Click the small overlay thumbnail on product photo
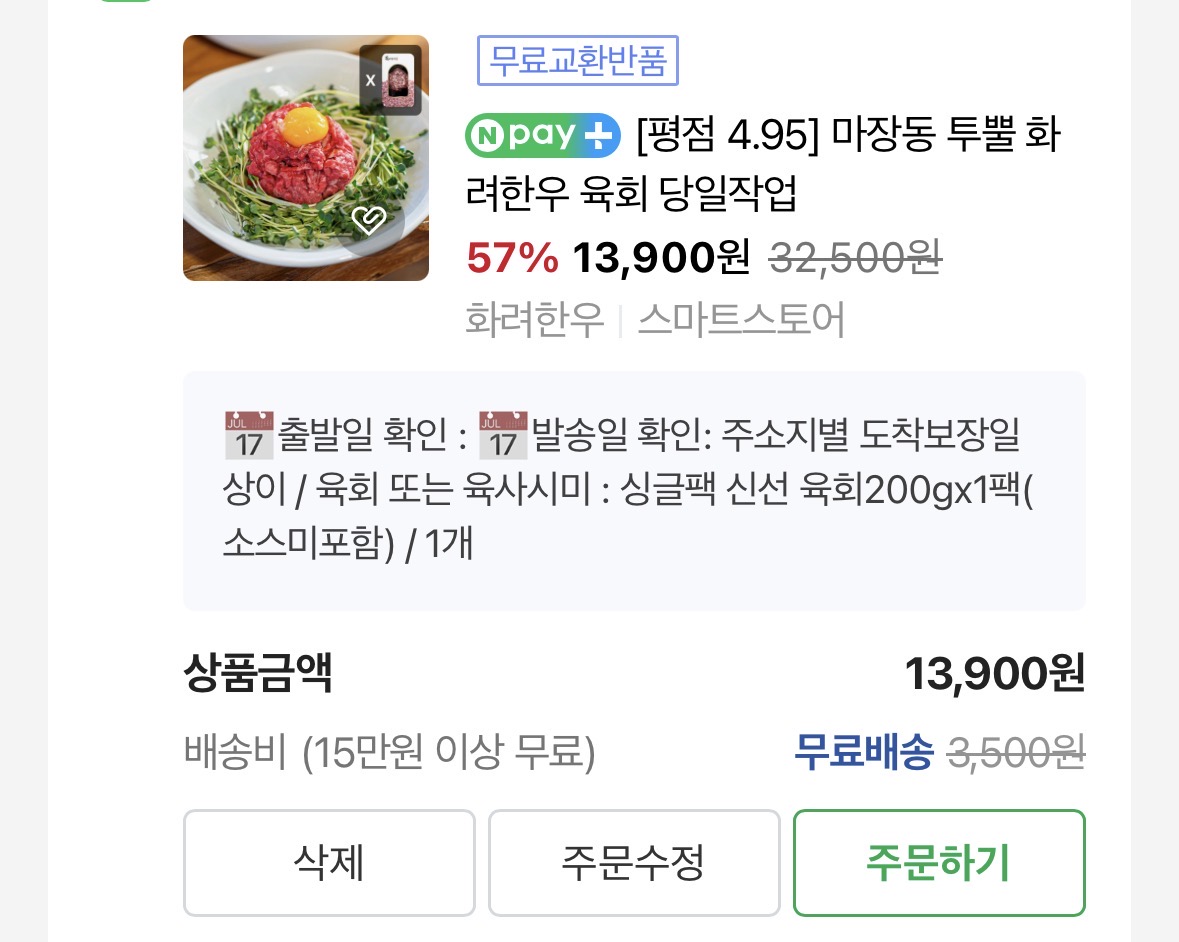This screenshot has width=1179, height=942. [392, 79]
